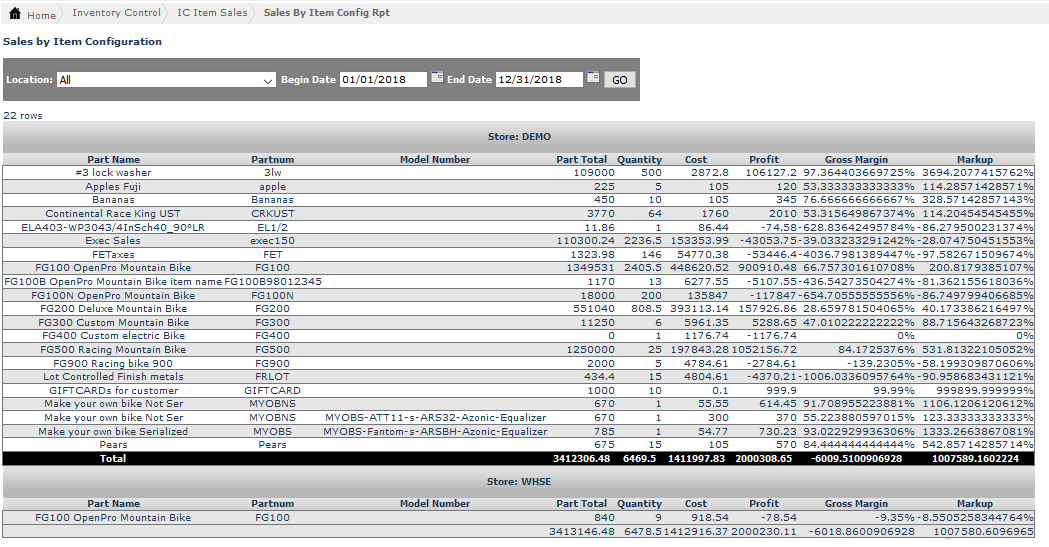The height and width of the screenshot is (547, 1049).
Task: Click the FG500 Racing Mountain Bike entry
Action: coord(113,350)
